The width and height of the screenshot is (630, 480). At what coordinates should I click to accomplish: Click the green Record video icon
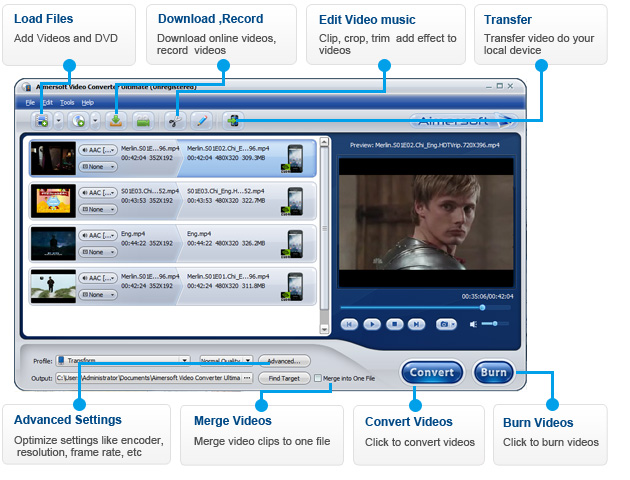(143, 121)
